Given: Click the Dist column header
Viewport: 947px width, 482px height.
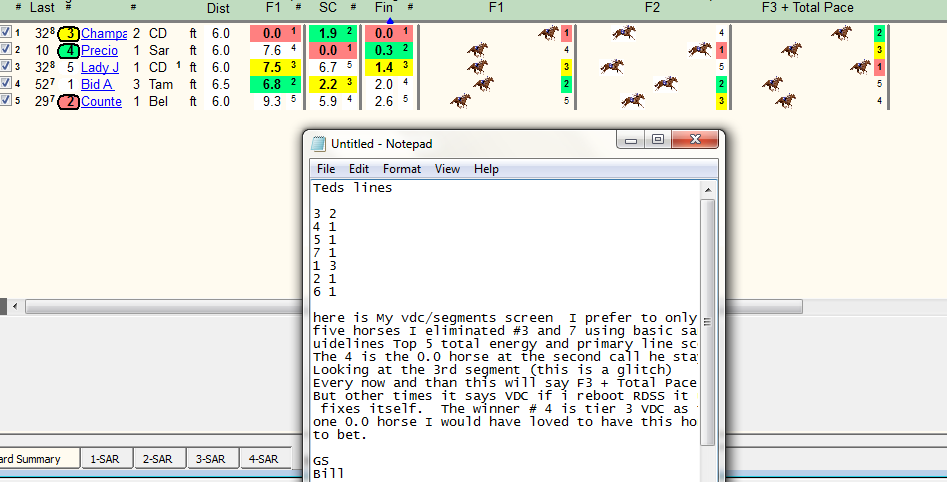Looking at the screenshot, I should coord(219,8).
